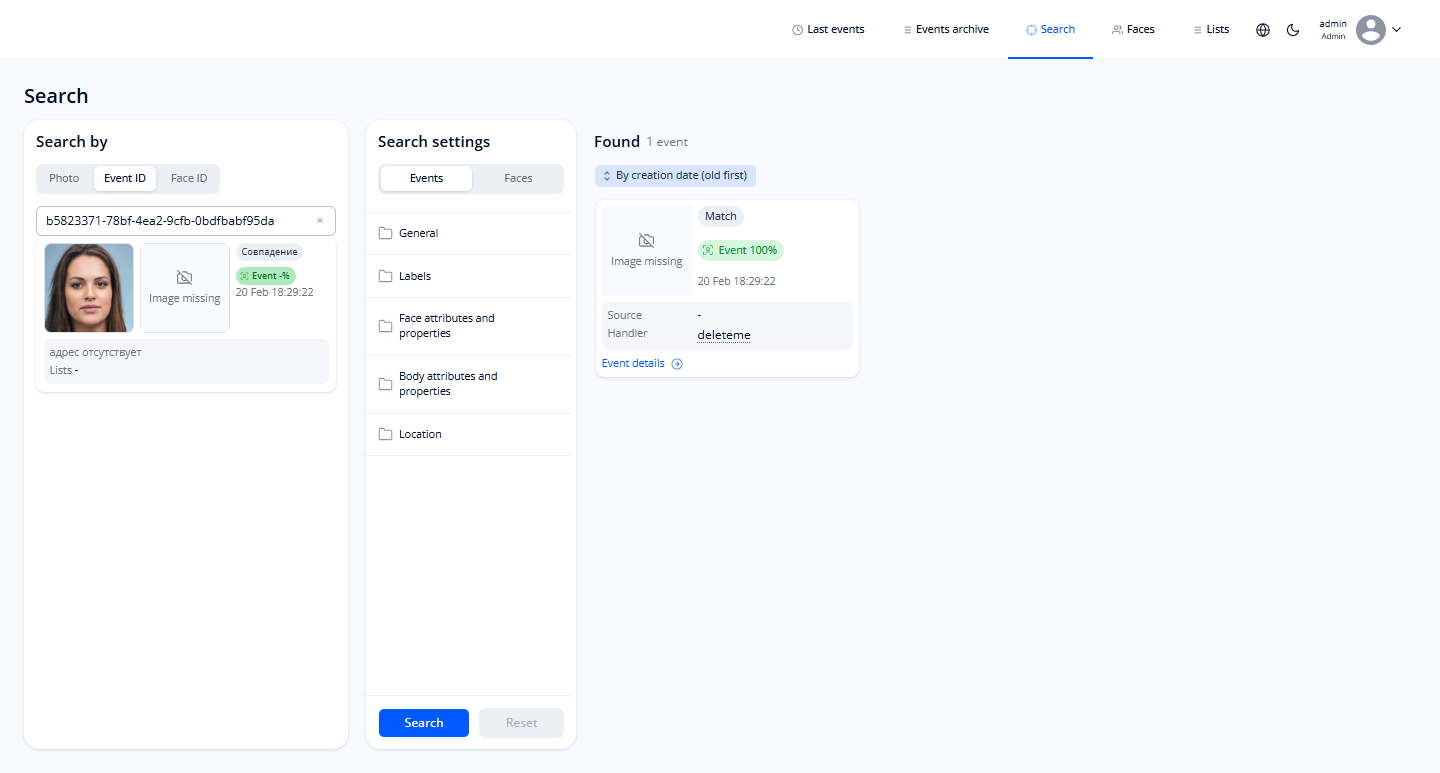Activate the Search navigation tab
This screenshot has width=1440, height=773.
(1050, 29)
